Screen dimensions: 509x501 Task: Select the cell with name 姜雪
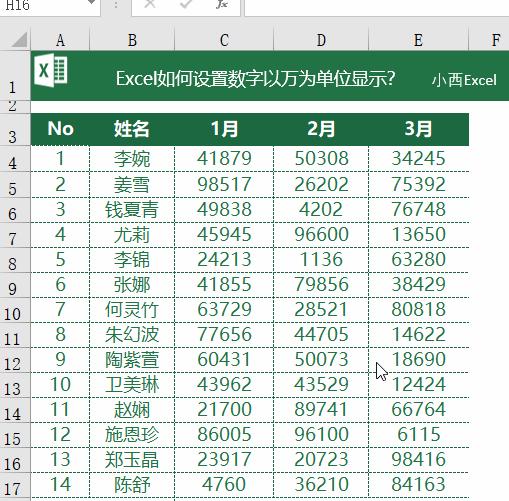pyautogui.click(x=132, y=185)
